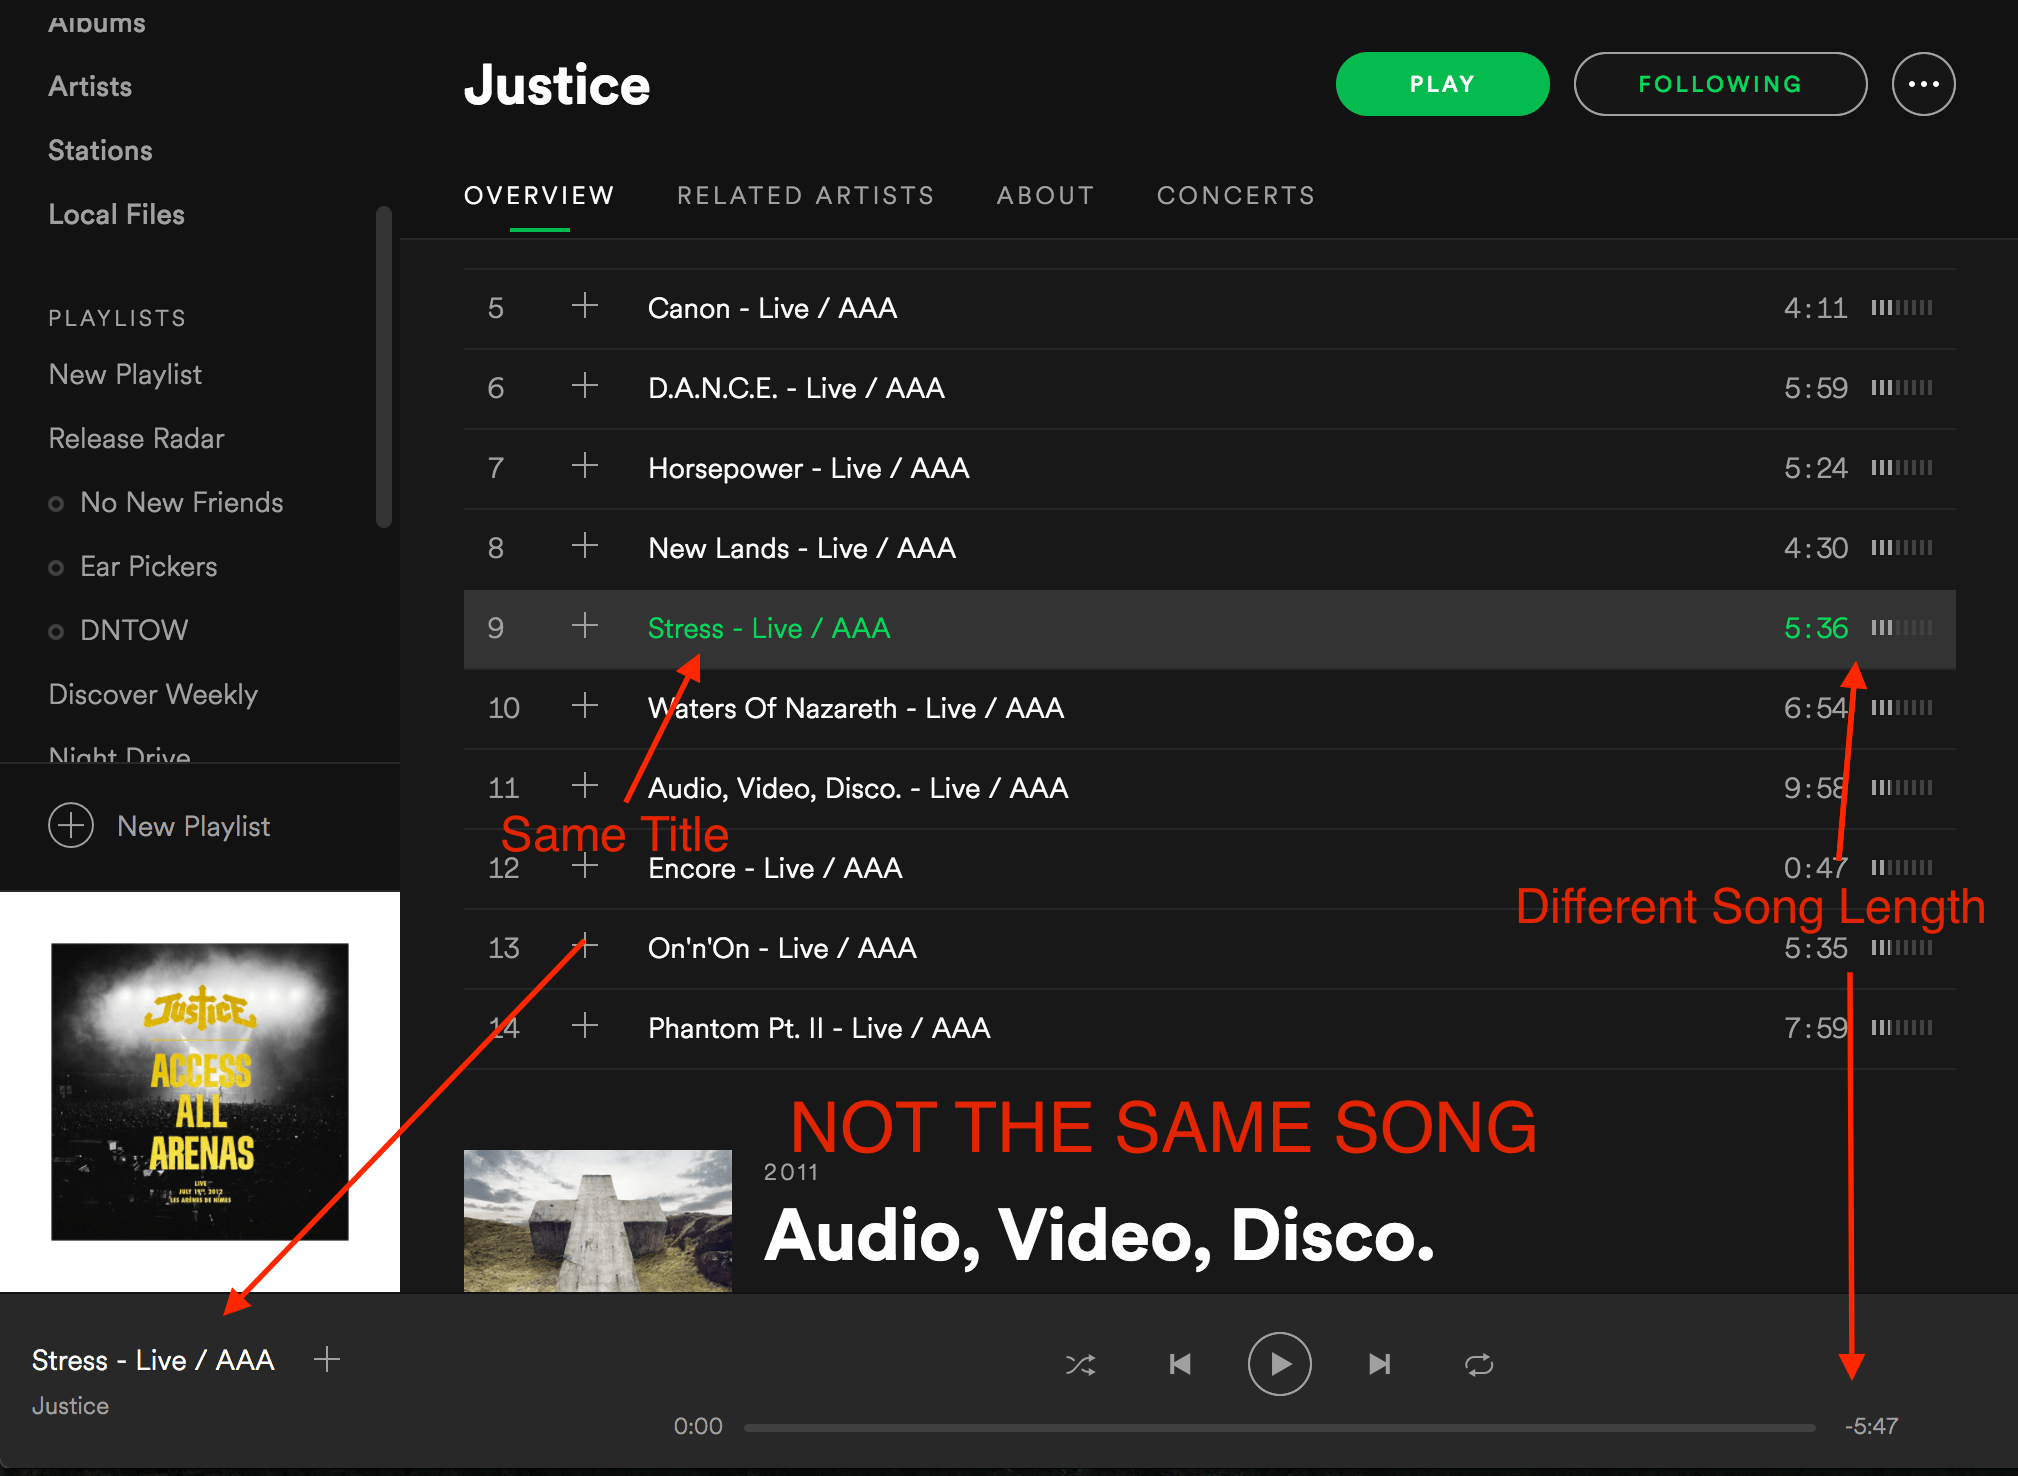Open the Discover Weekly playlist
2018x1476 pixels.
point(153,694)
